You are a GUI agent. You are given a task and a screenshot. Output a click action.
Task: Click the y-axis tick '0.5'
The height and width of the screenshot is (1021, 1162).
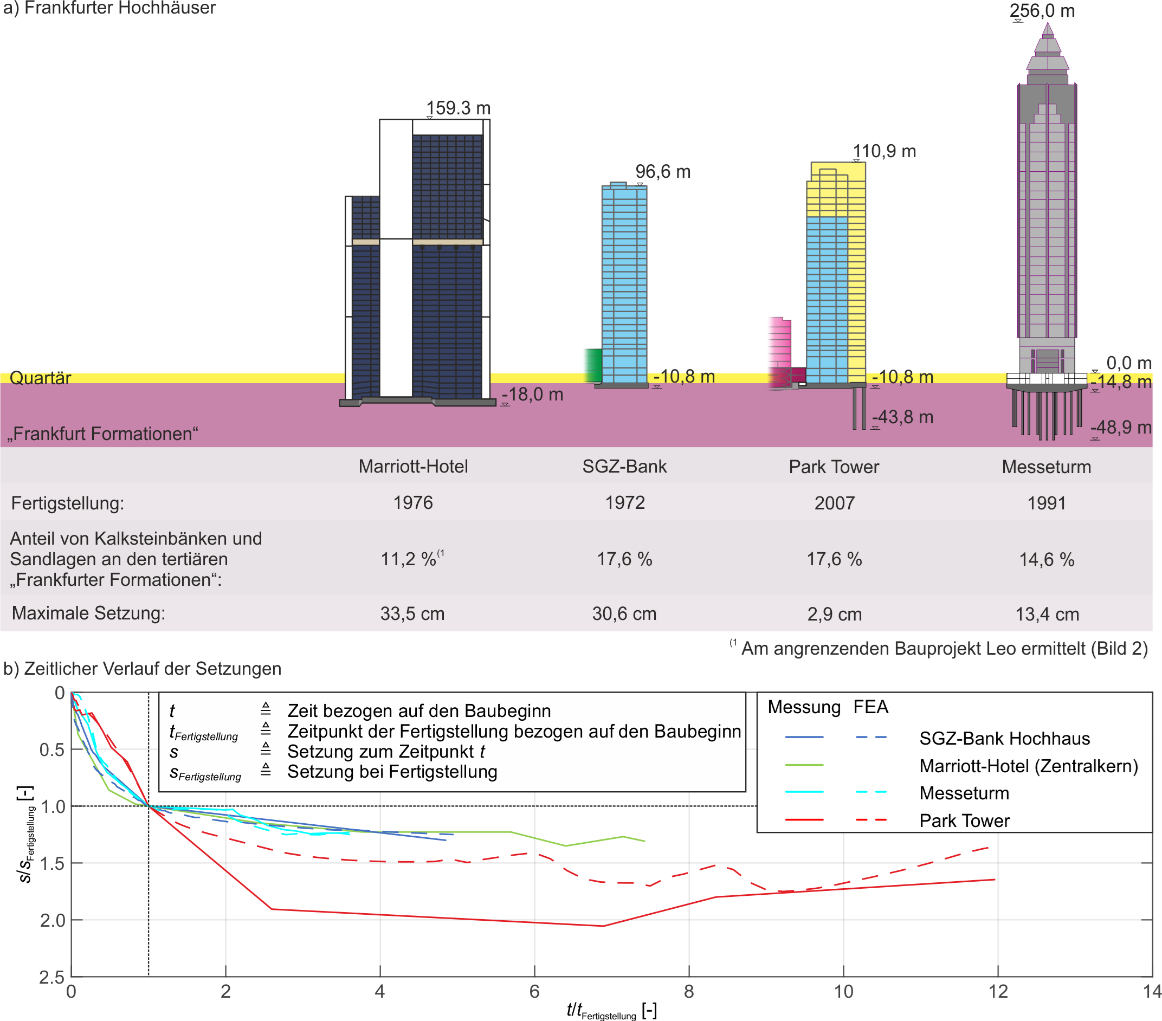[52, 749]
